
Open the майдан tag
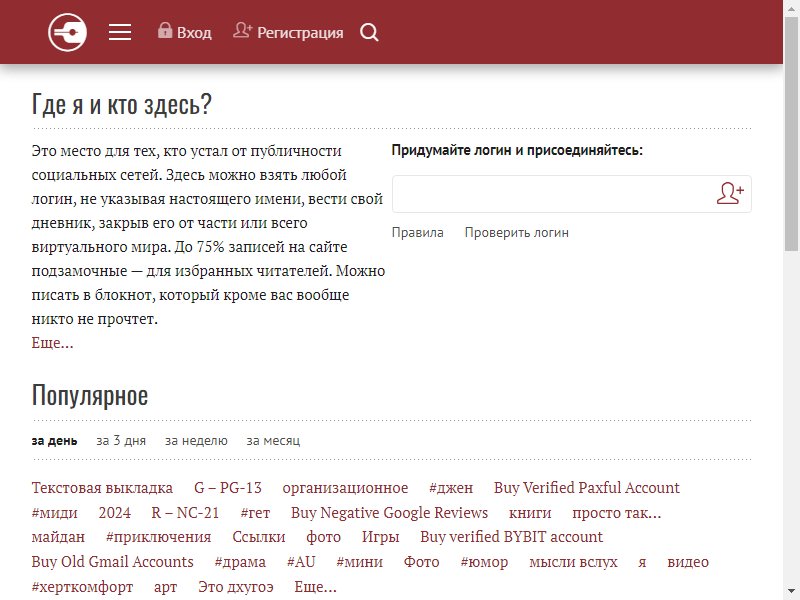click(58, 537)
